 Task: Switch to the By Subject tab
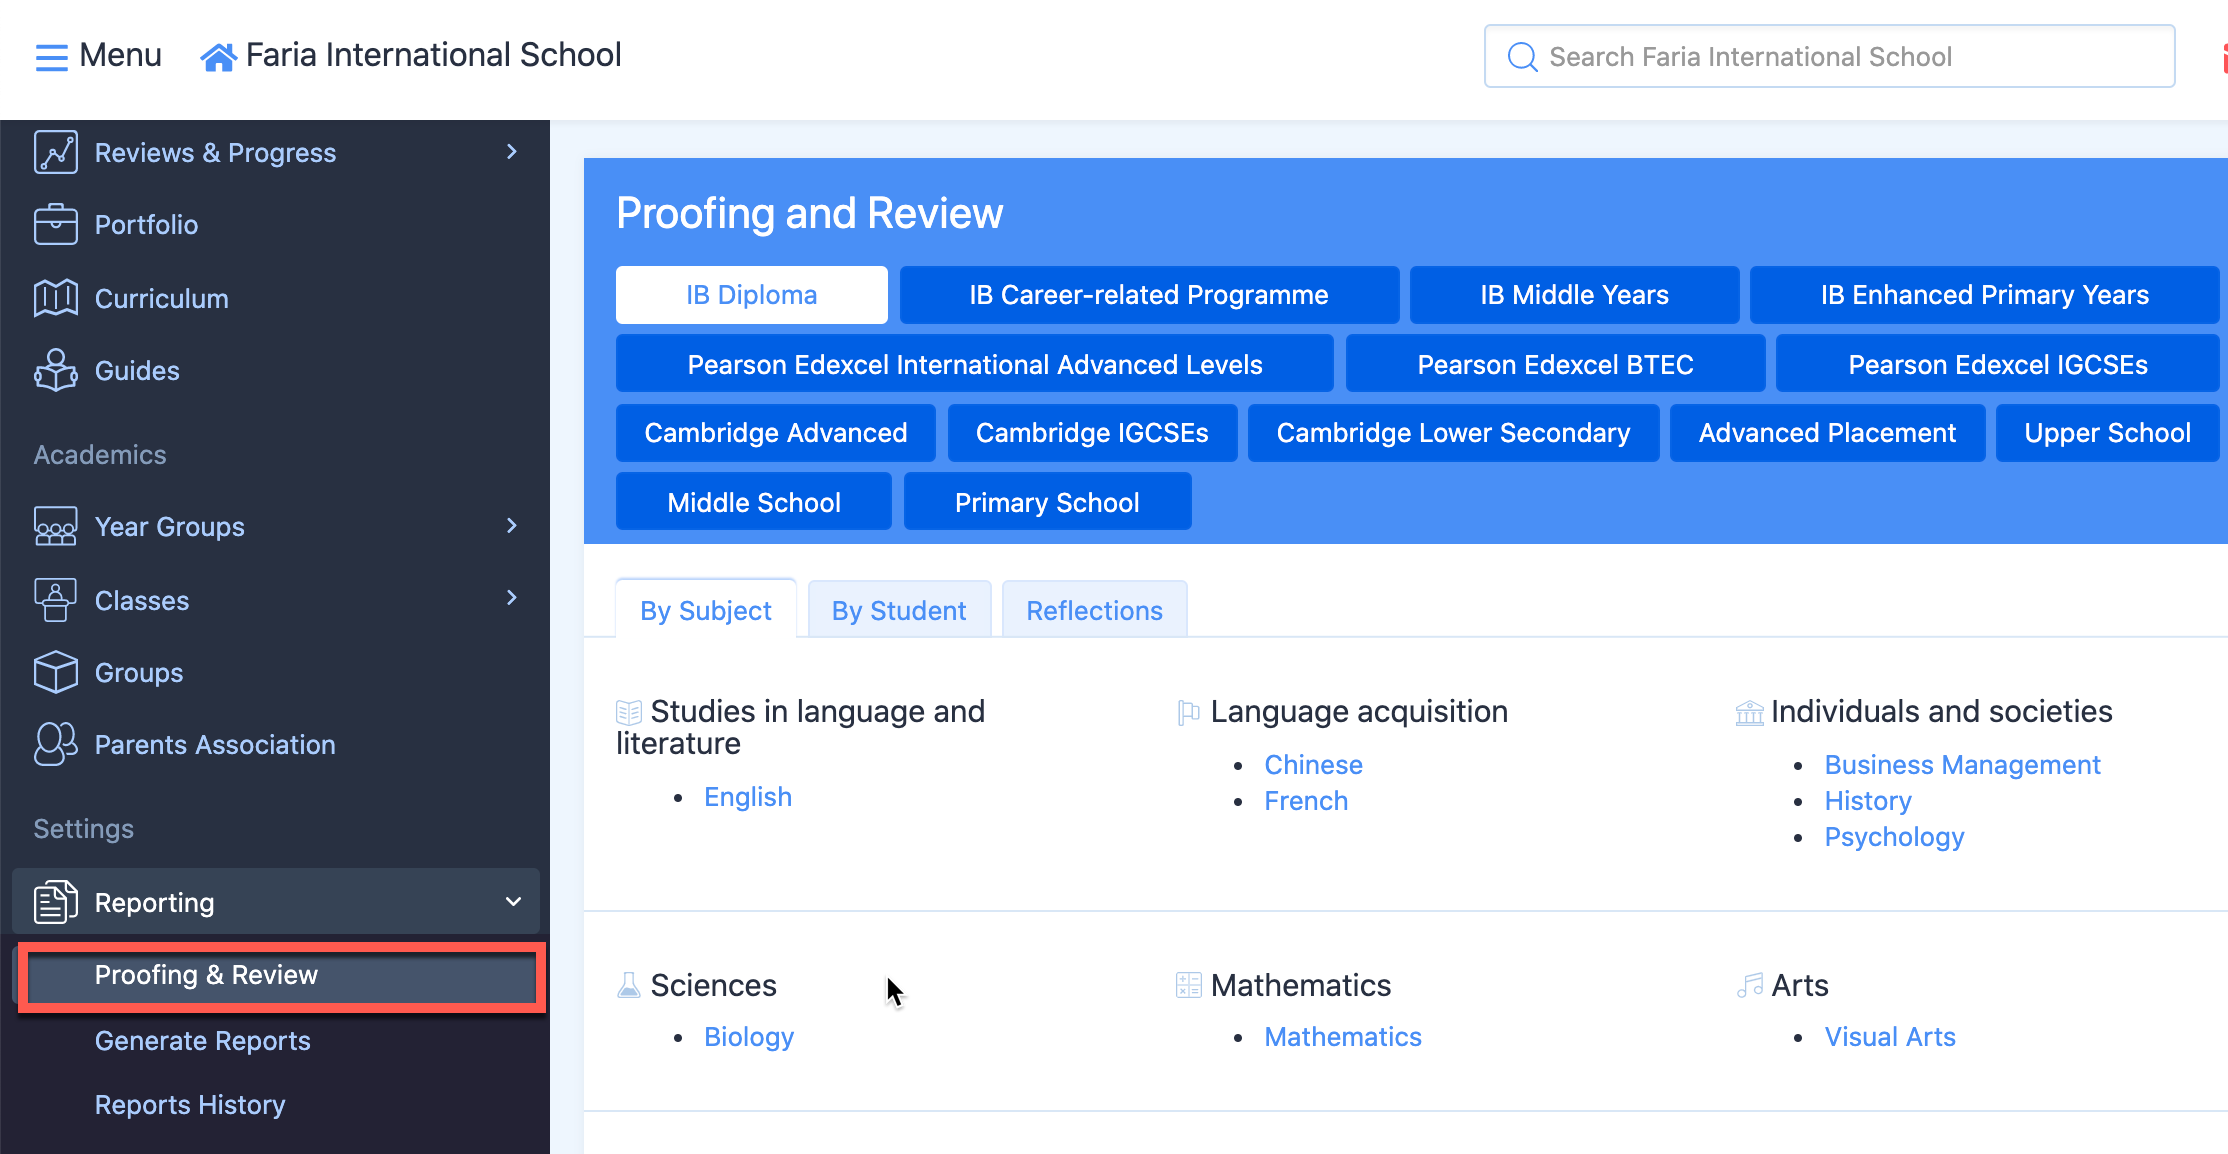706,609
